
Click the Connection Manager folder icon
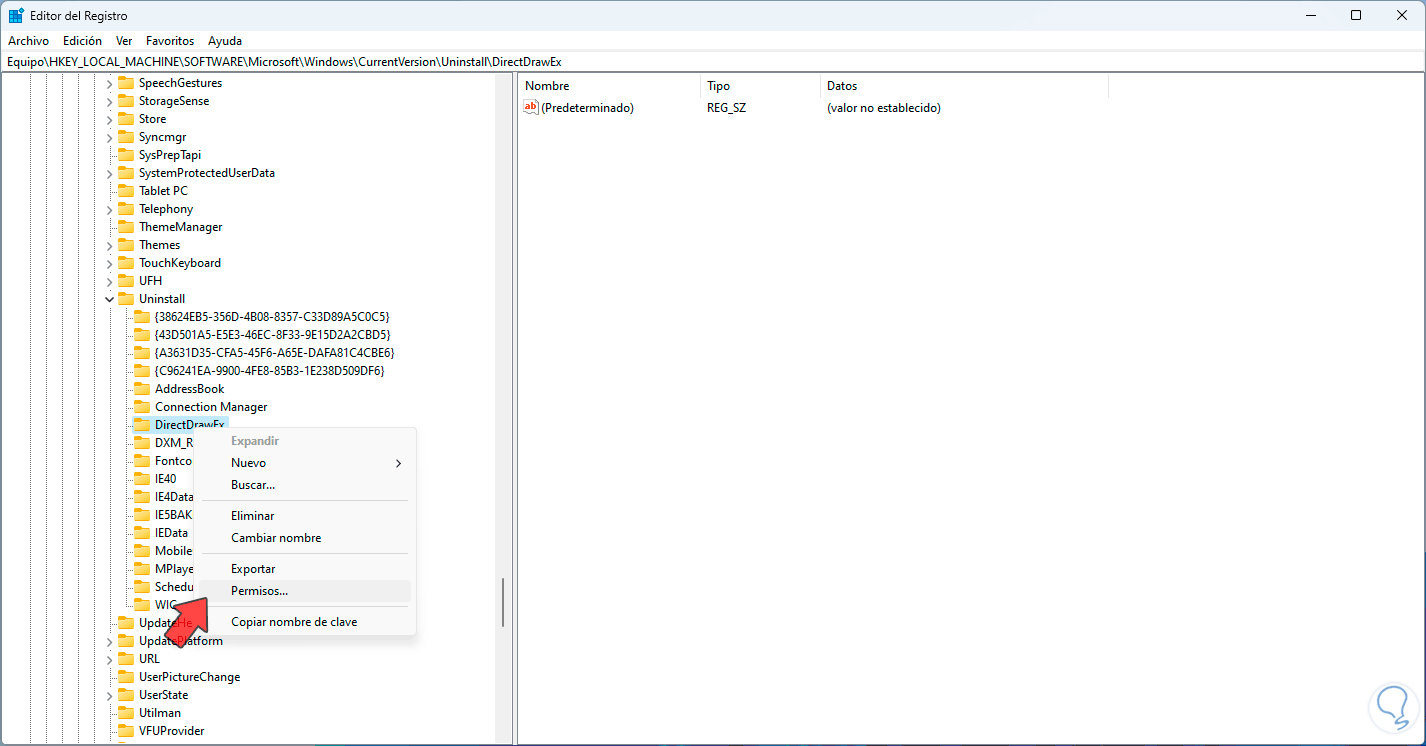pos(142,407)
